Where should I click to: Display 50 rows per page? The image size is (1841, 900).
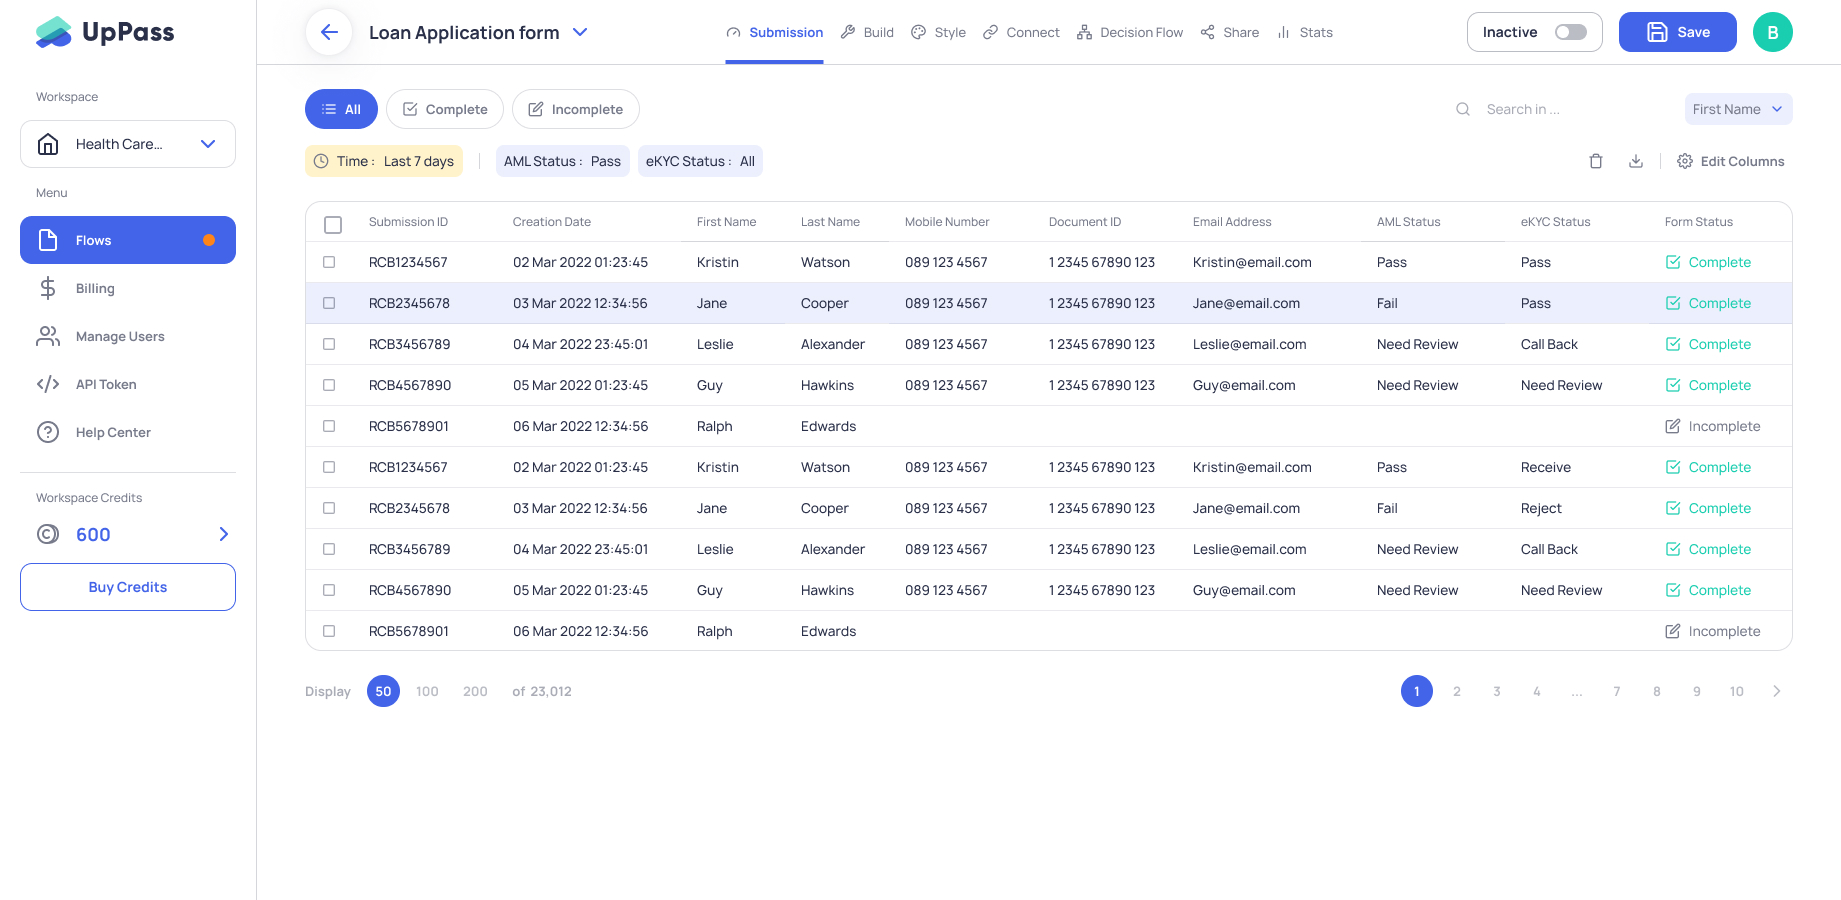click(383, 691)
